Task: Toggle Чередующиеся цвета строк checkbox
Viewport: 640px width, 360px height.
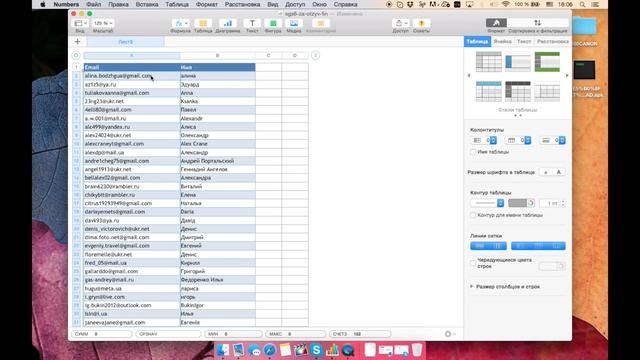Action: (x=473, y=263)
